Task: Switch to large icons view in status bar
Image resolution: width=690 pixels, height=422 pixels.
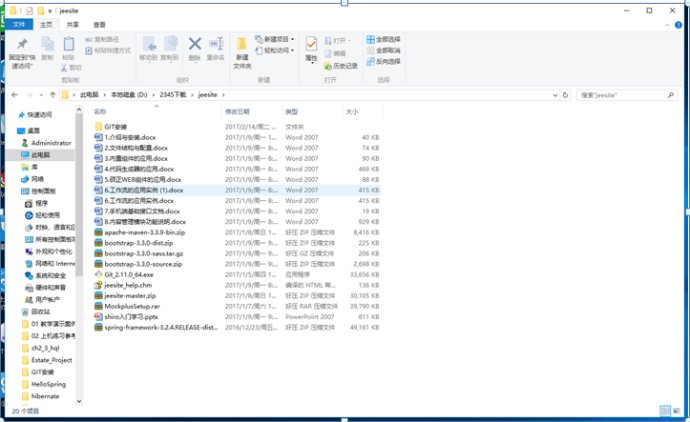Action: [676, 411]
